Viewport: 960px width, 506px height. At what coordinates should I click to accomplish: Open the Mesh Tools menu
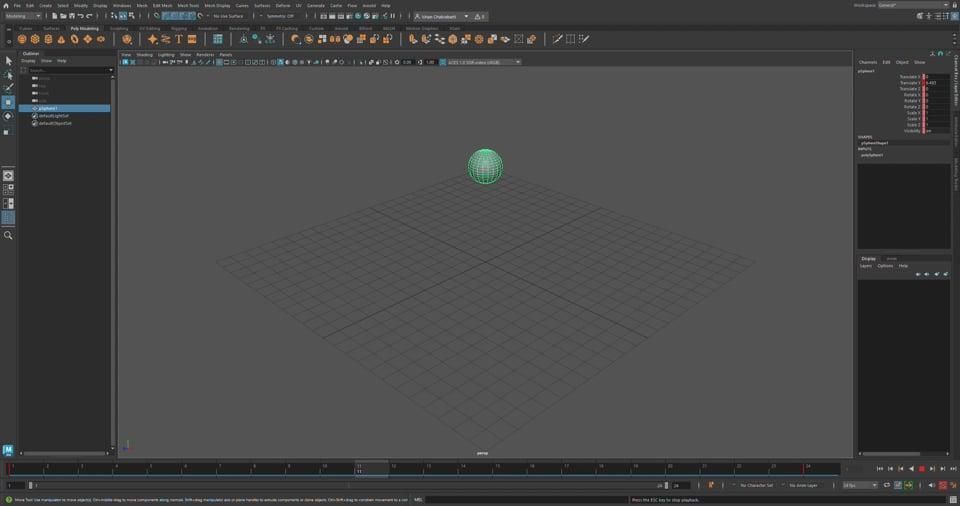[x=188, y=6]
